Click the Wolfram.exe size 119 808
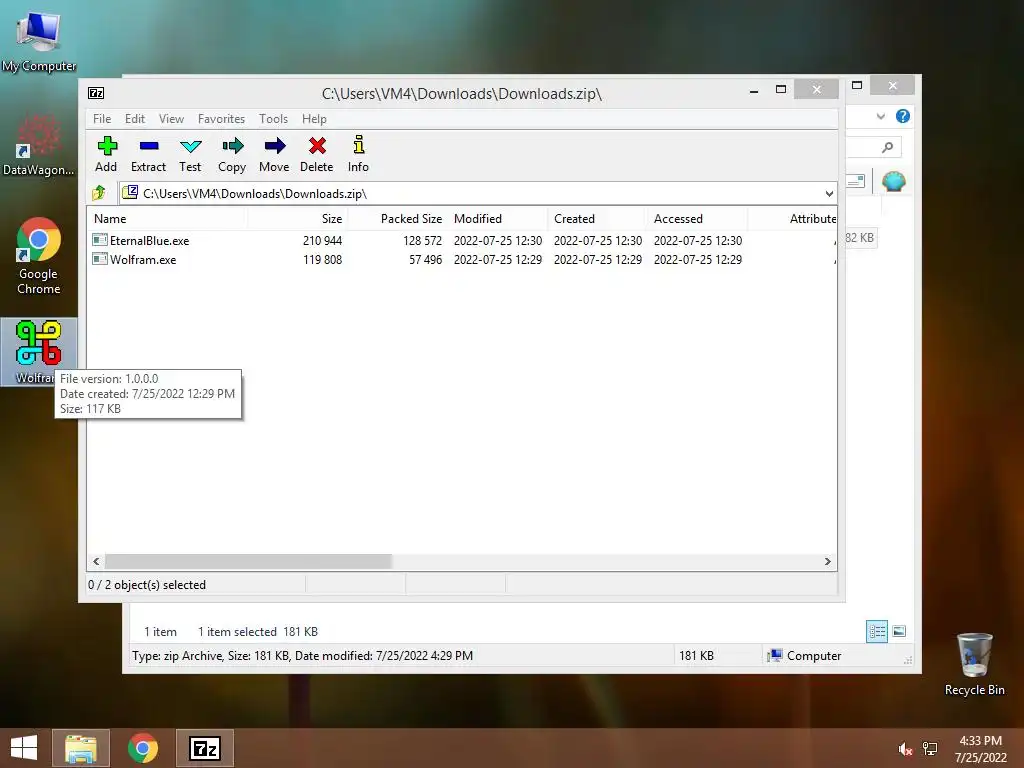The image size is (1024, 768). (322, 259)
